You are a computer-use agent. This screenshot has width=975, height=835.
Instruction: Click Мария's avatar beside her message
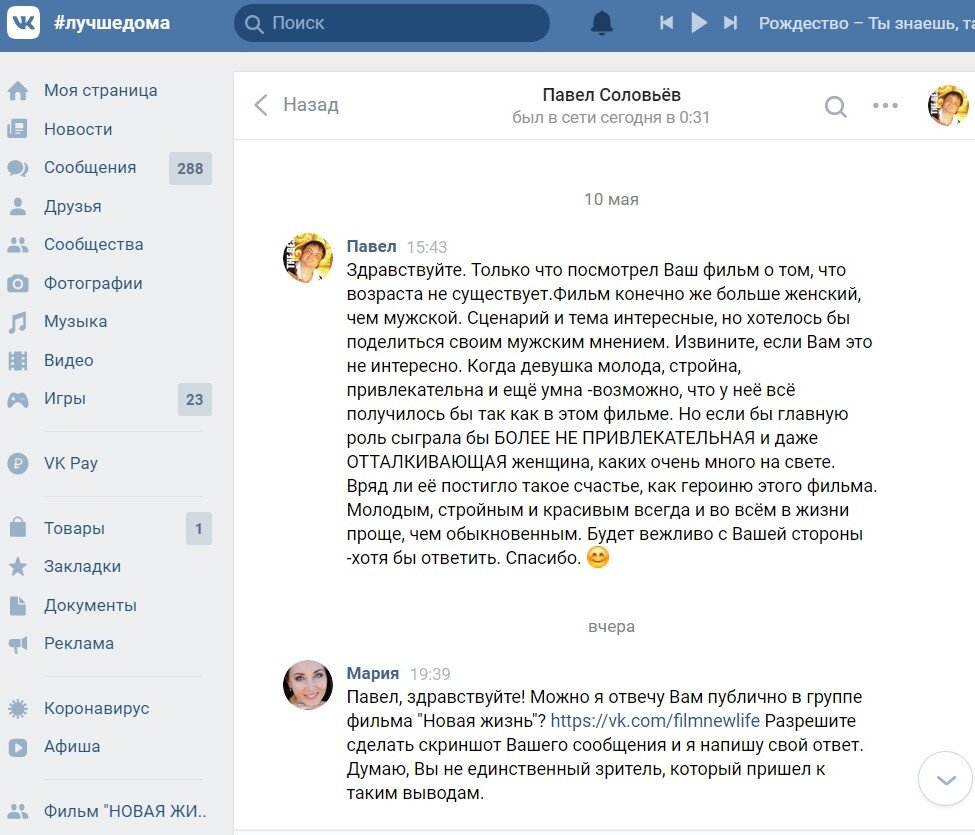click(308, 685)
